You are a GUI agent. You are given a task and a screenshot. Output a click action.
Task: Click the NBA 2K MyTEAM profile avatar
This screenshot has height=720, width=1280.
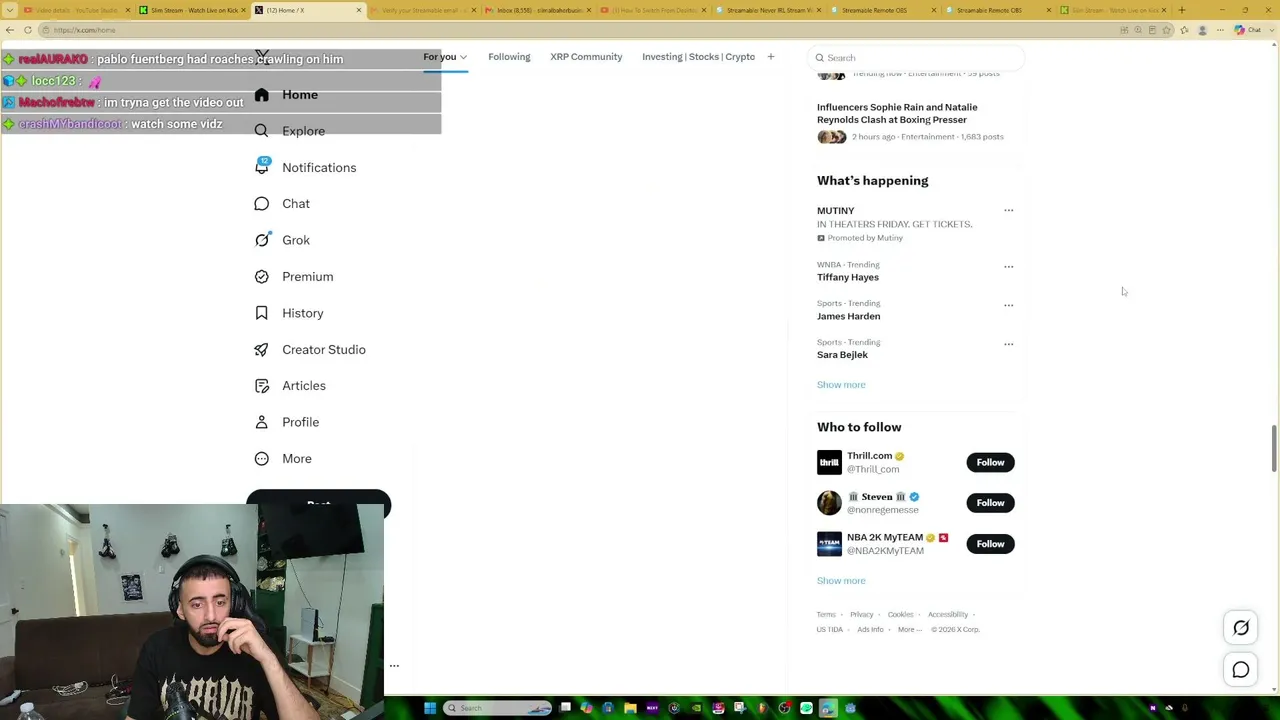pos(829,544)
